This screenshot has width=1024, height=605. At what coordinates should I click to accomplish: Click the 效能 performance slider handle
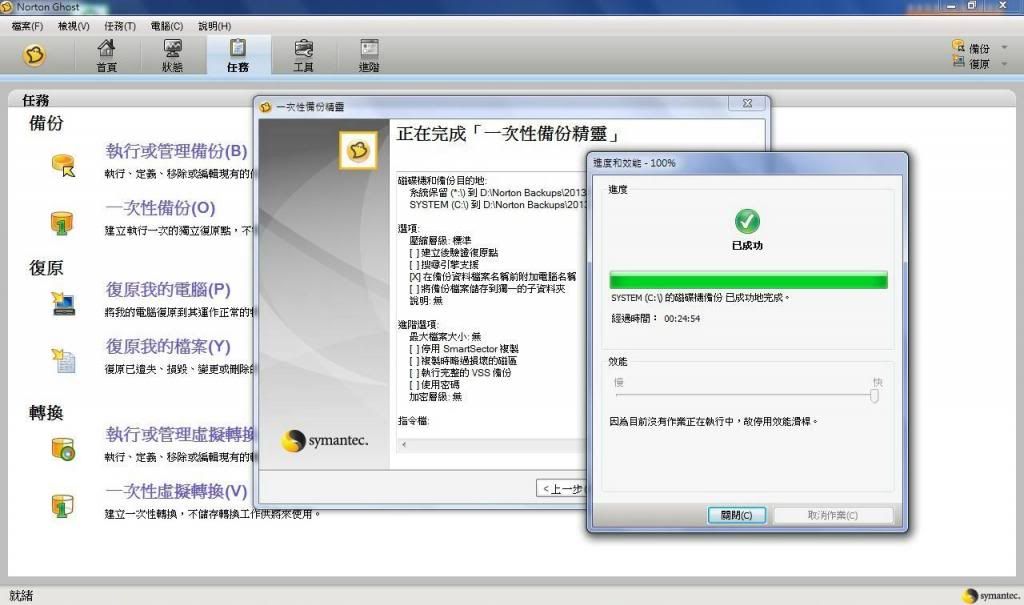pos(875,395)
